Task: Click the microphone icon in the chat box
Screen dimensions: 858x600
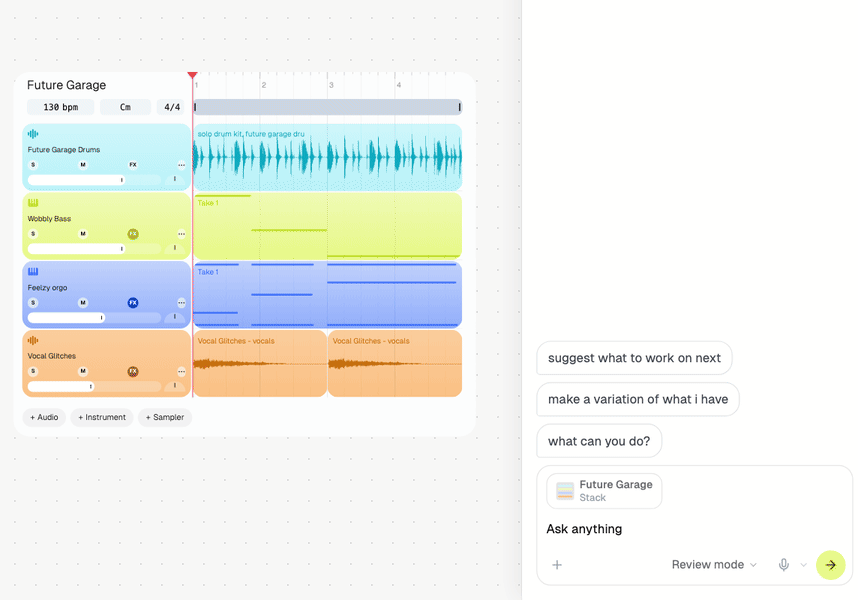Action: click(784, 564)
